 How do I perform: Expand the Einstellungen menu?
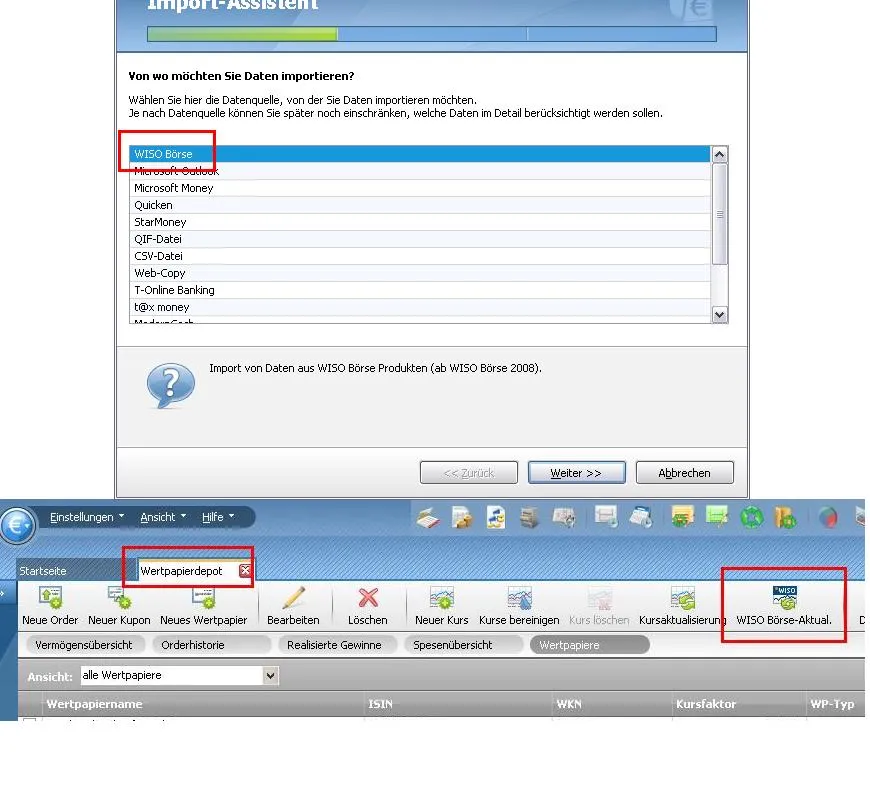(87, 517)
